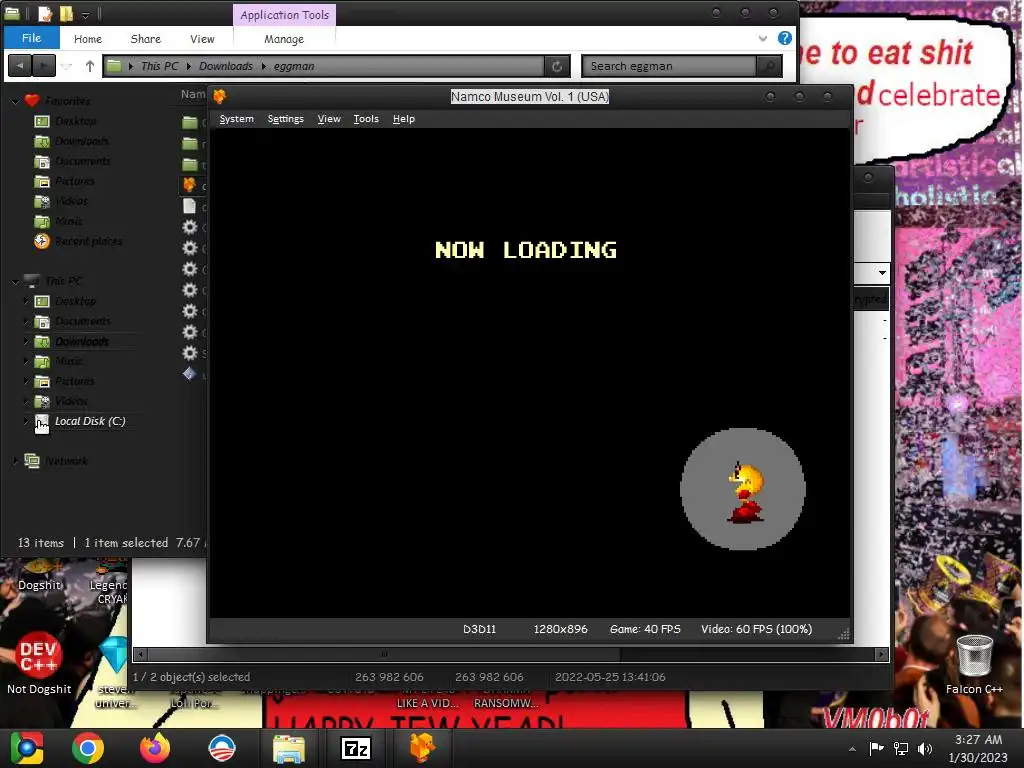Expand Downloads under This PC
Screen dimensions: 1024x768
click(26, 342)
